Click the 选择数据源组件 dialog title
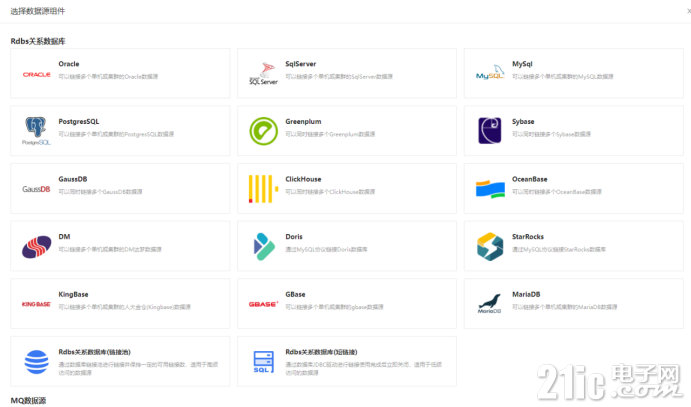691x407 pixels. tap(37, 11)
